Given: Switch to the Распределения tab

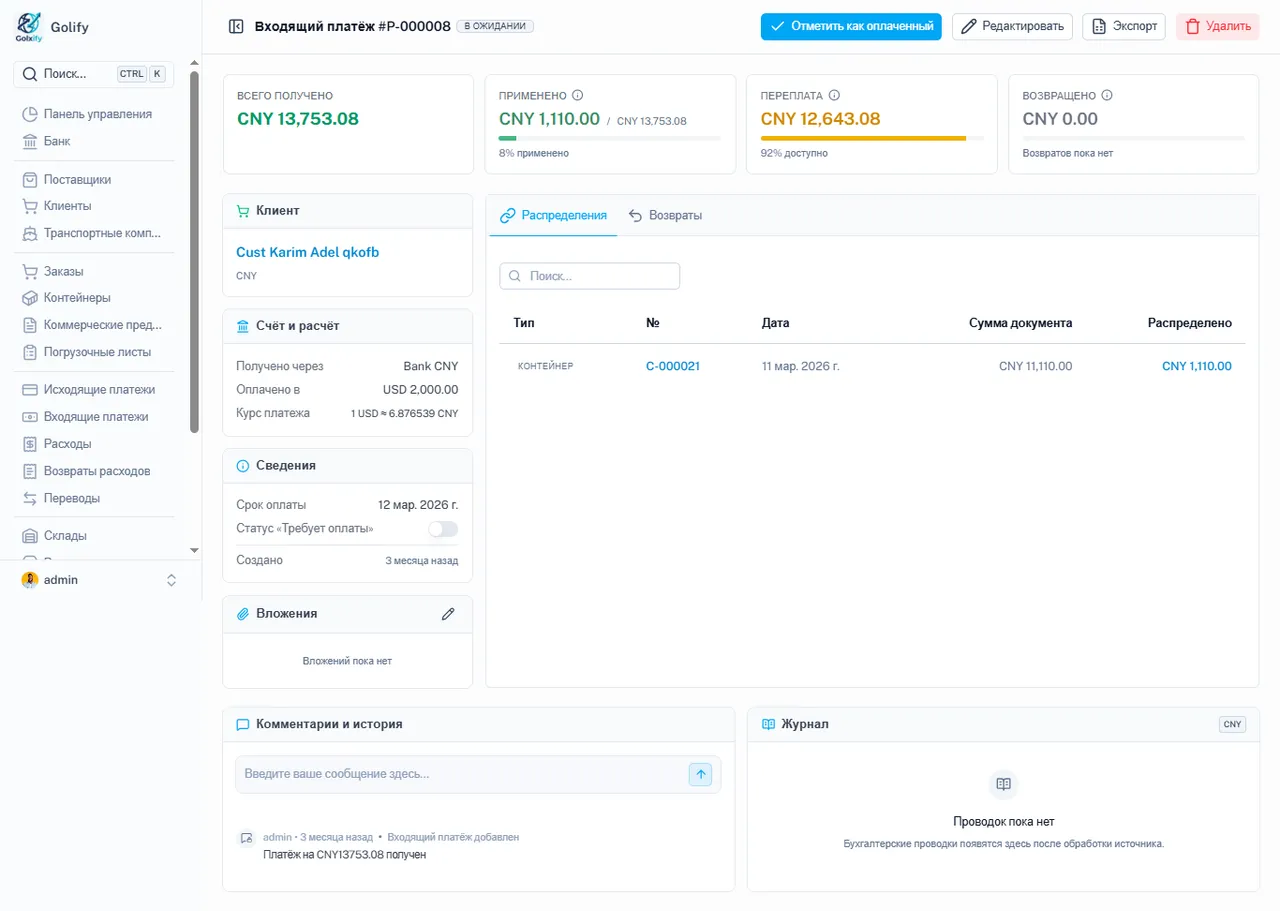Looking at the screenshot, I should coord(553,215).
